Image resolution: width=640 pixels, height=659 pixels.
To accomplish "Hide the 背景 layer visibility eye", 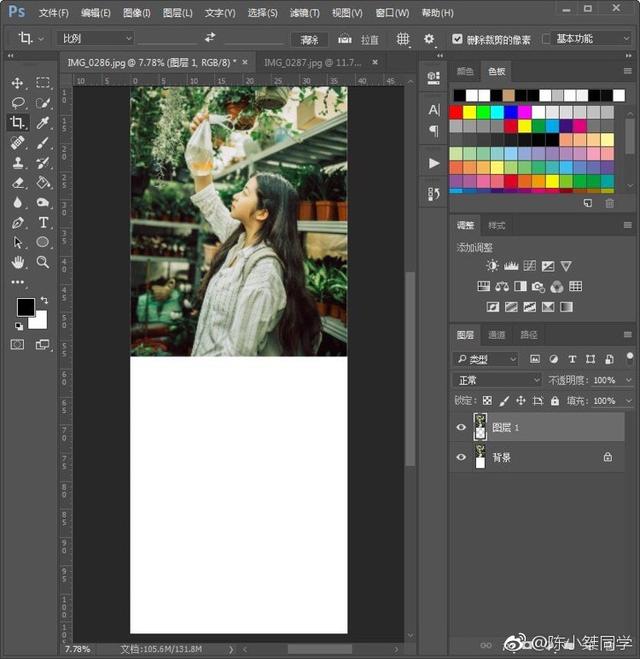I will point(461,457).
